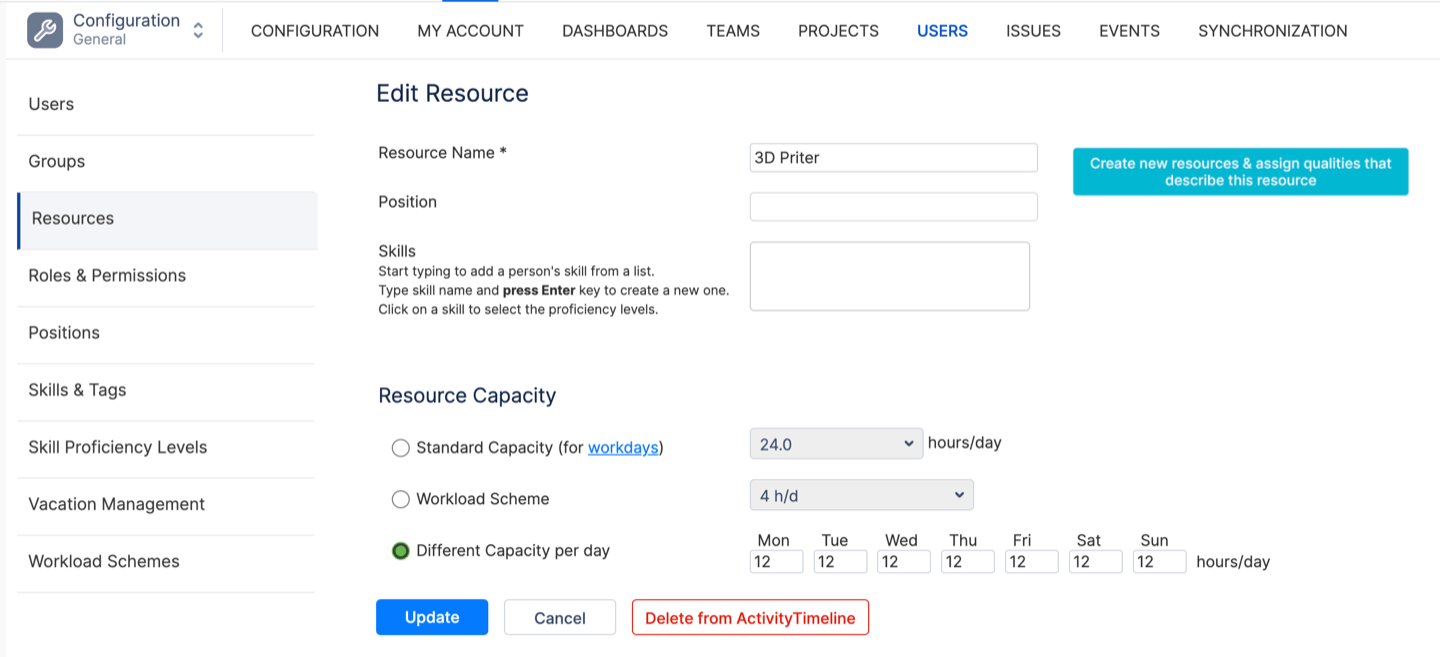Select the Workload Scheme radio button
Viewport: 1440px width, 657px height.
pyautogui.click(x=400, y=499)
